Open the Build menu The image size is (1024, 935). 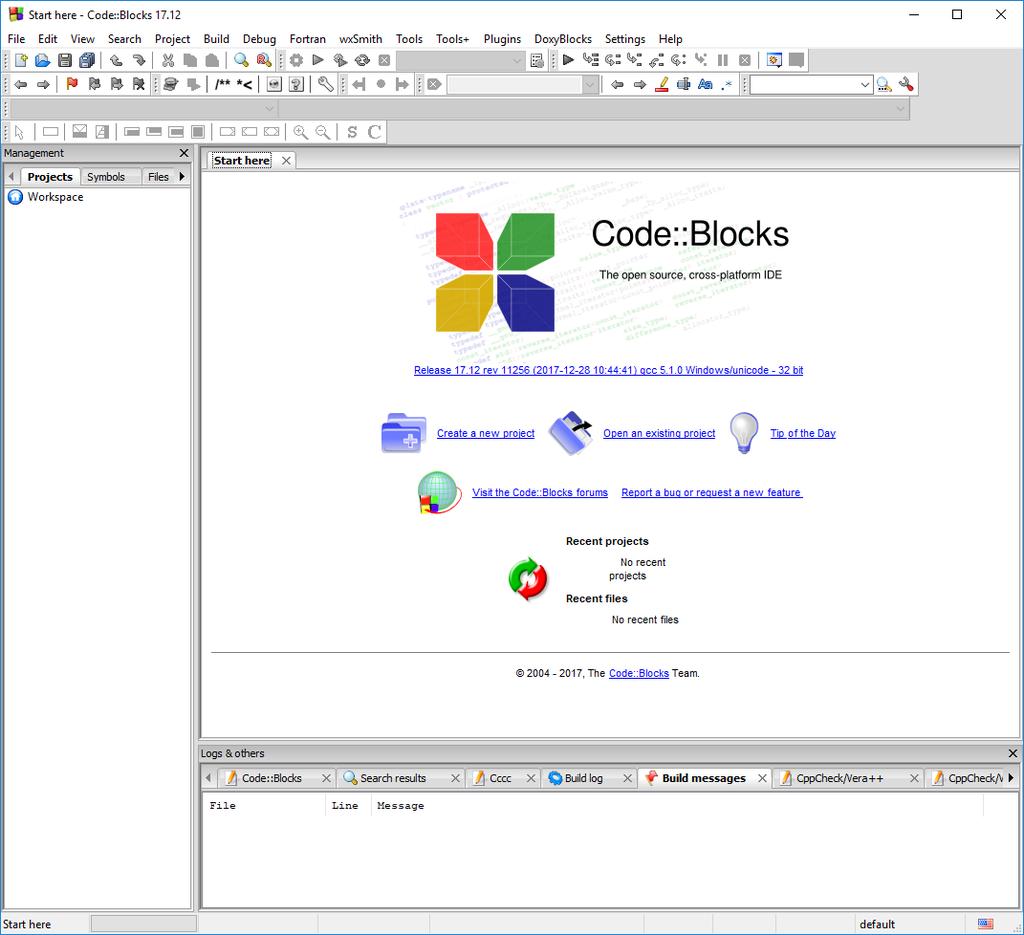coord(216,39)
